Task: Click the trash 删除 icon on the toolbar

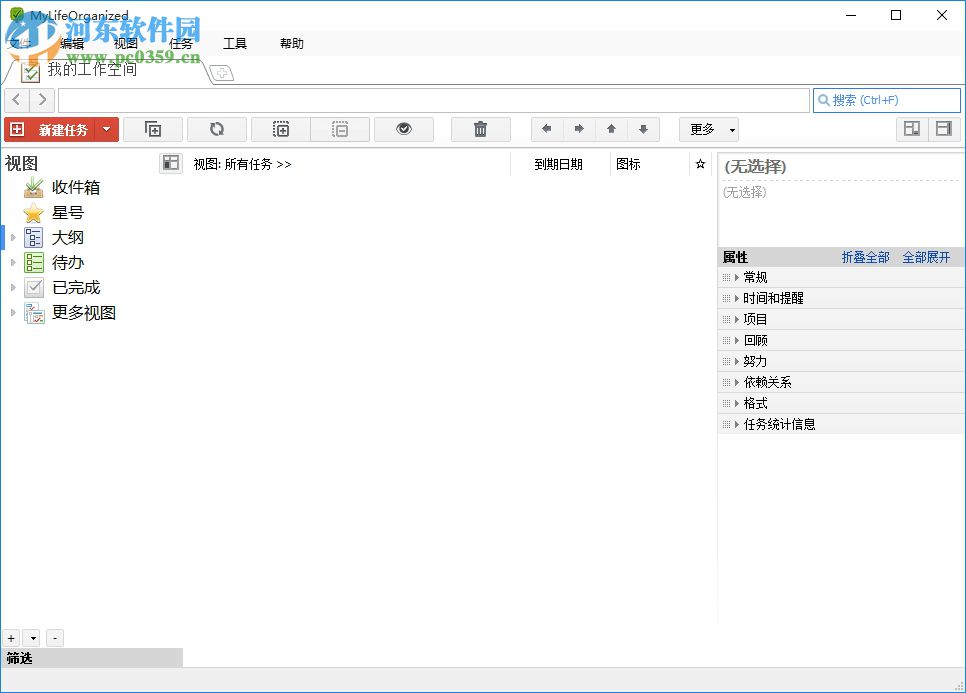Action: click(x=480, y=129)
